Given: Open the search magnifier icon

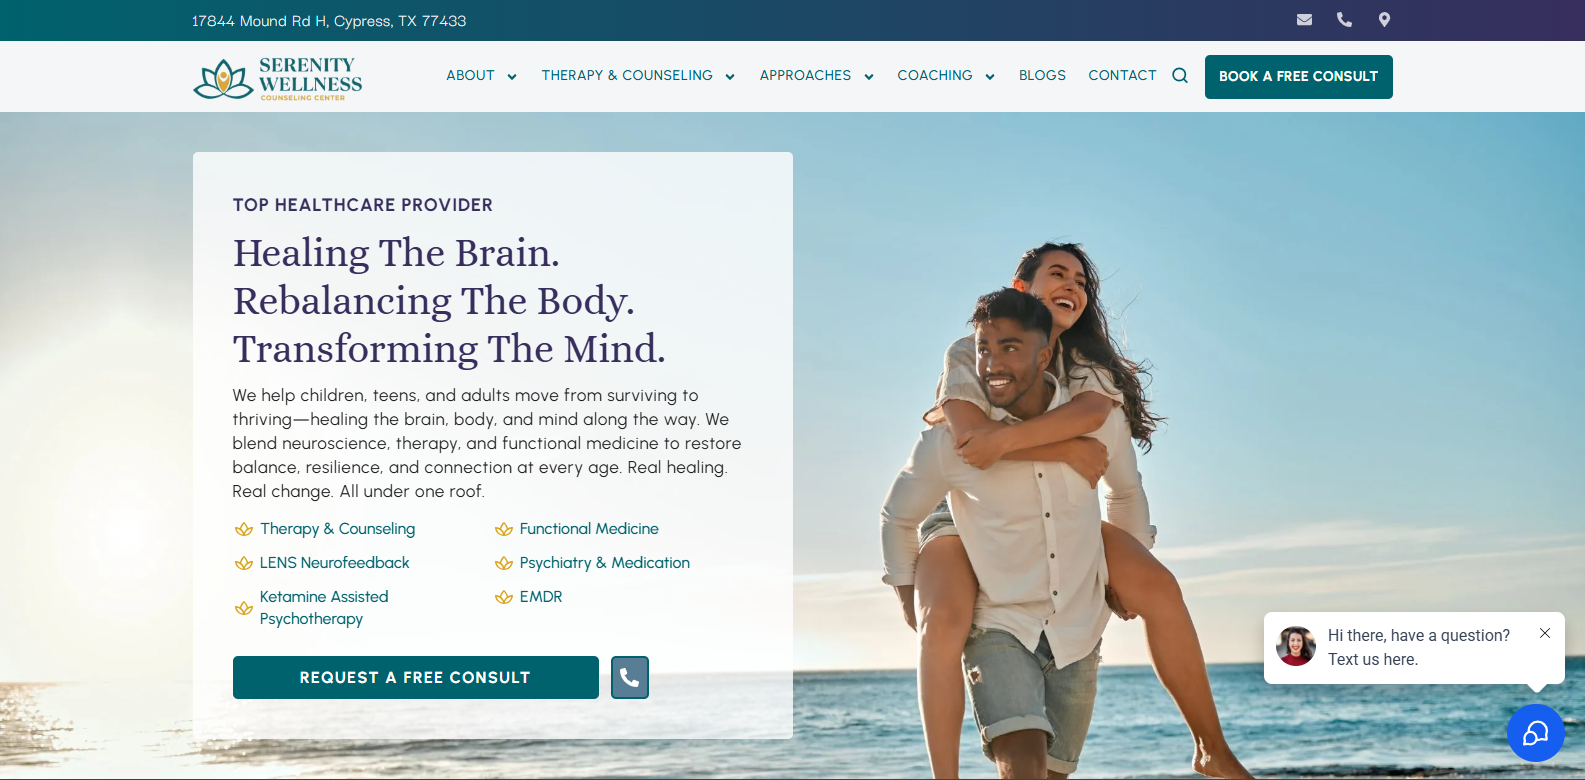Looking at the screenshot, I should pos(1180,76).
